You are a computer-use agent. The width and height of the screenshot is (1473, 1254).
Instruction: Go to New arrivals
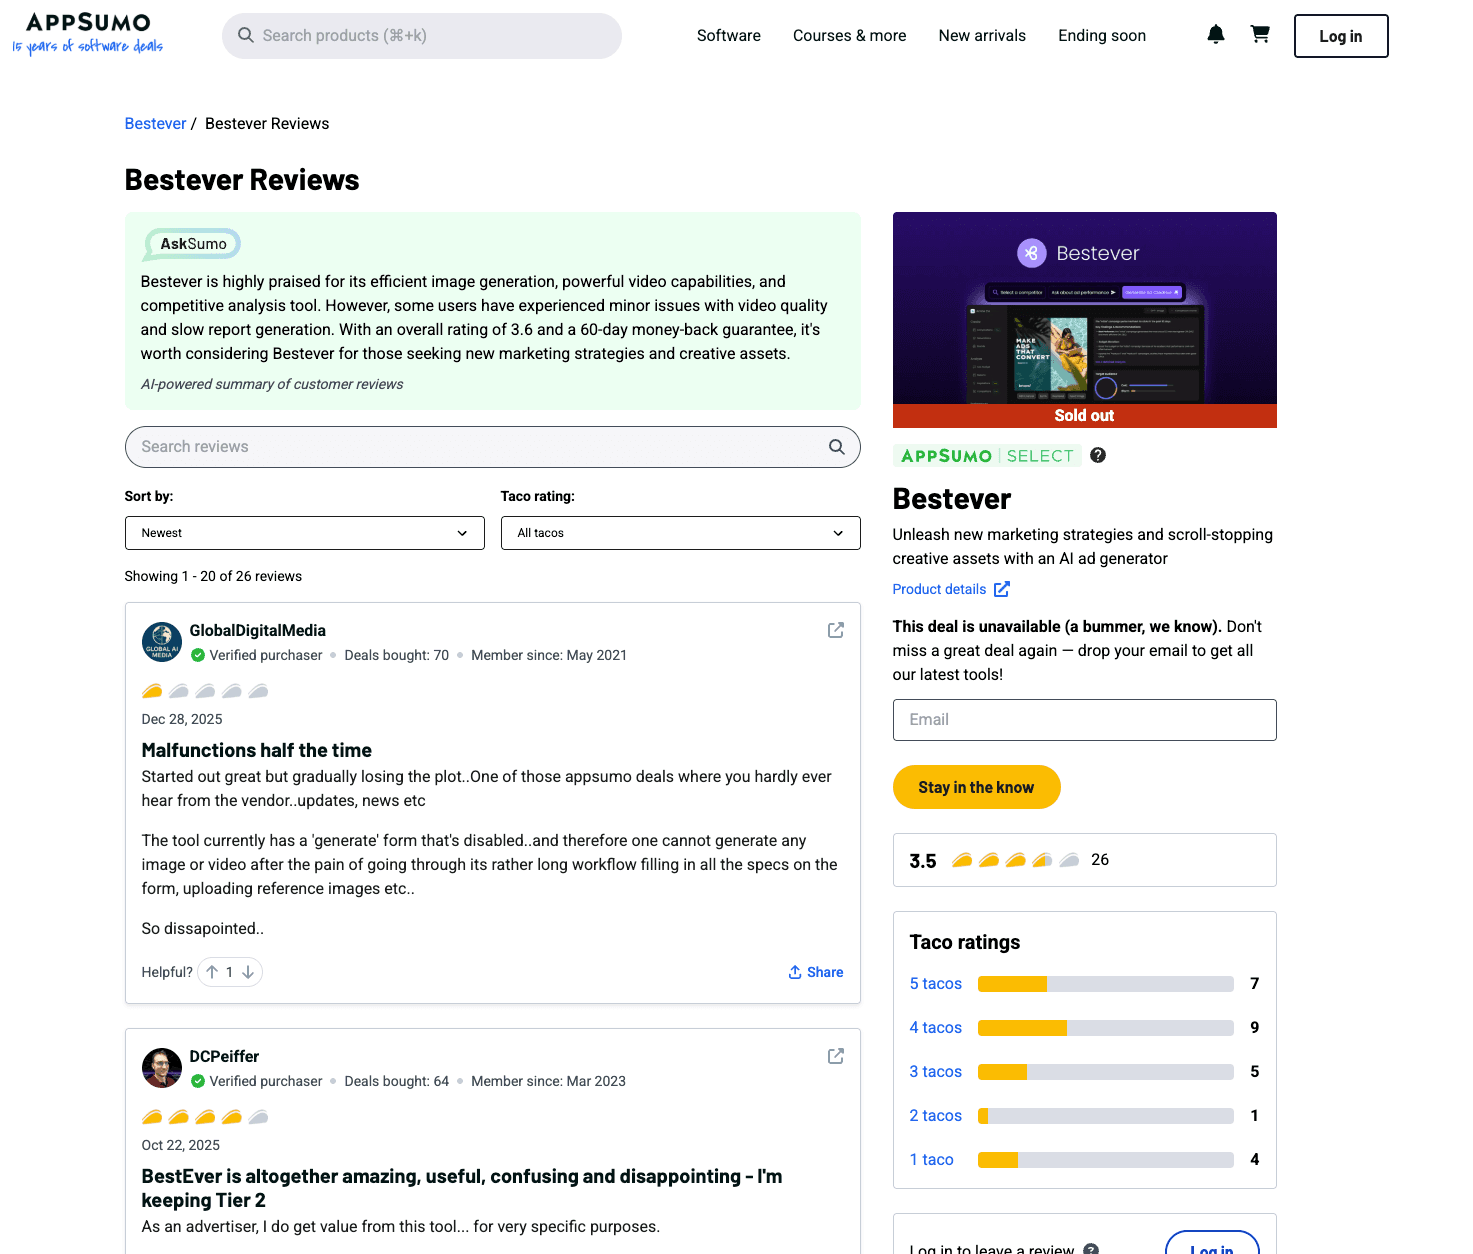(982, 36)
